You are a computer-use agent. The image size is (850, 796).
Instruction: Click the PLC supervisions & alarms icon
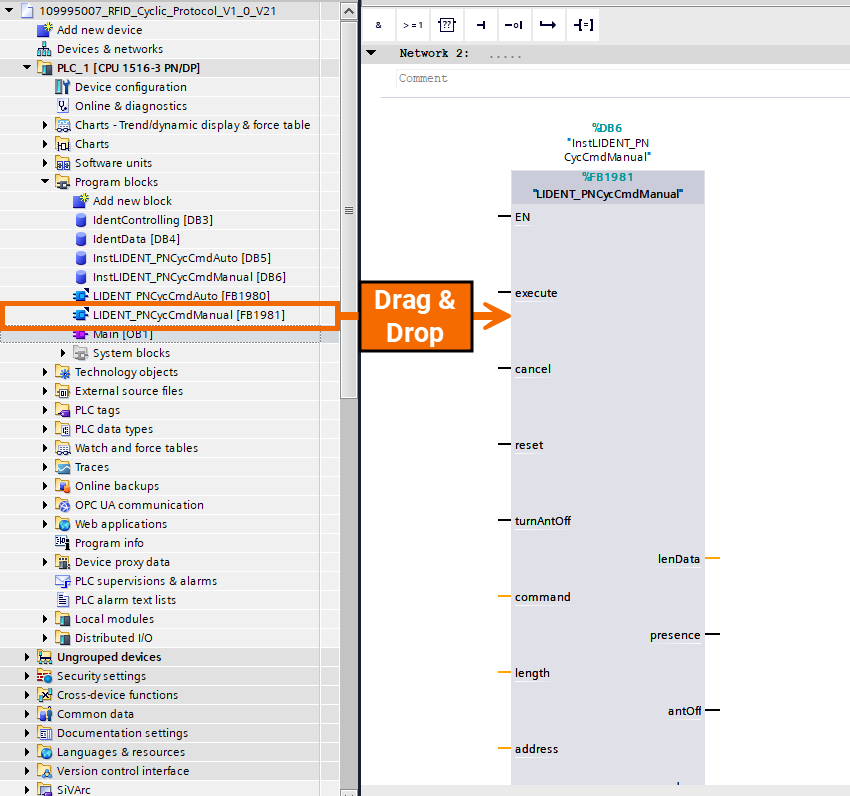62,581
